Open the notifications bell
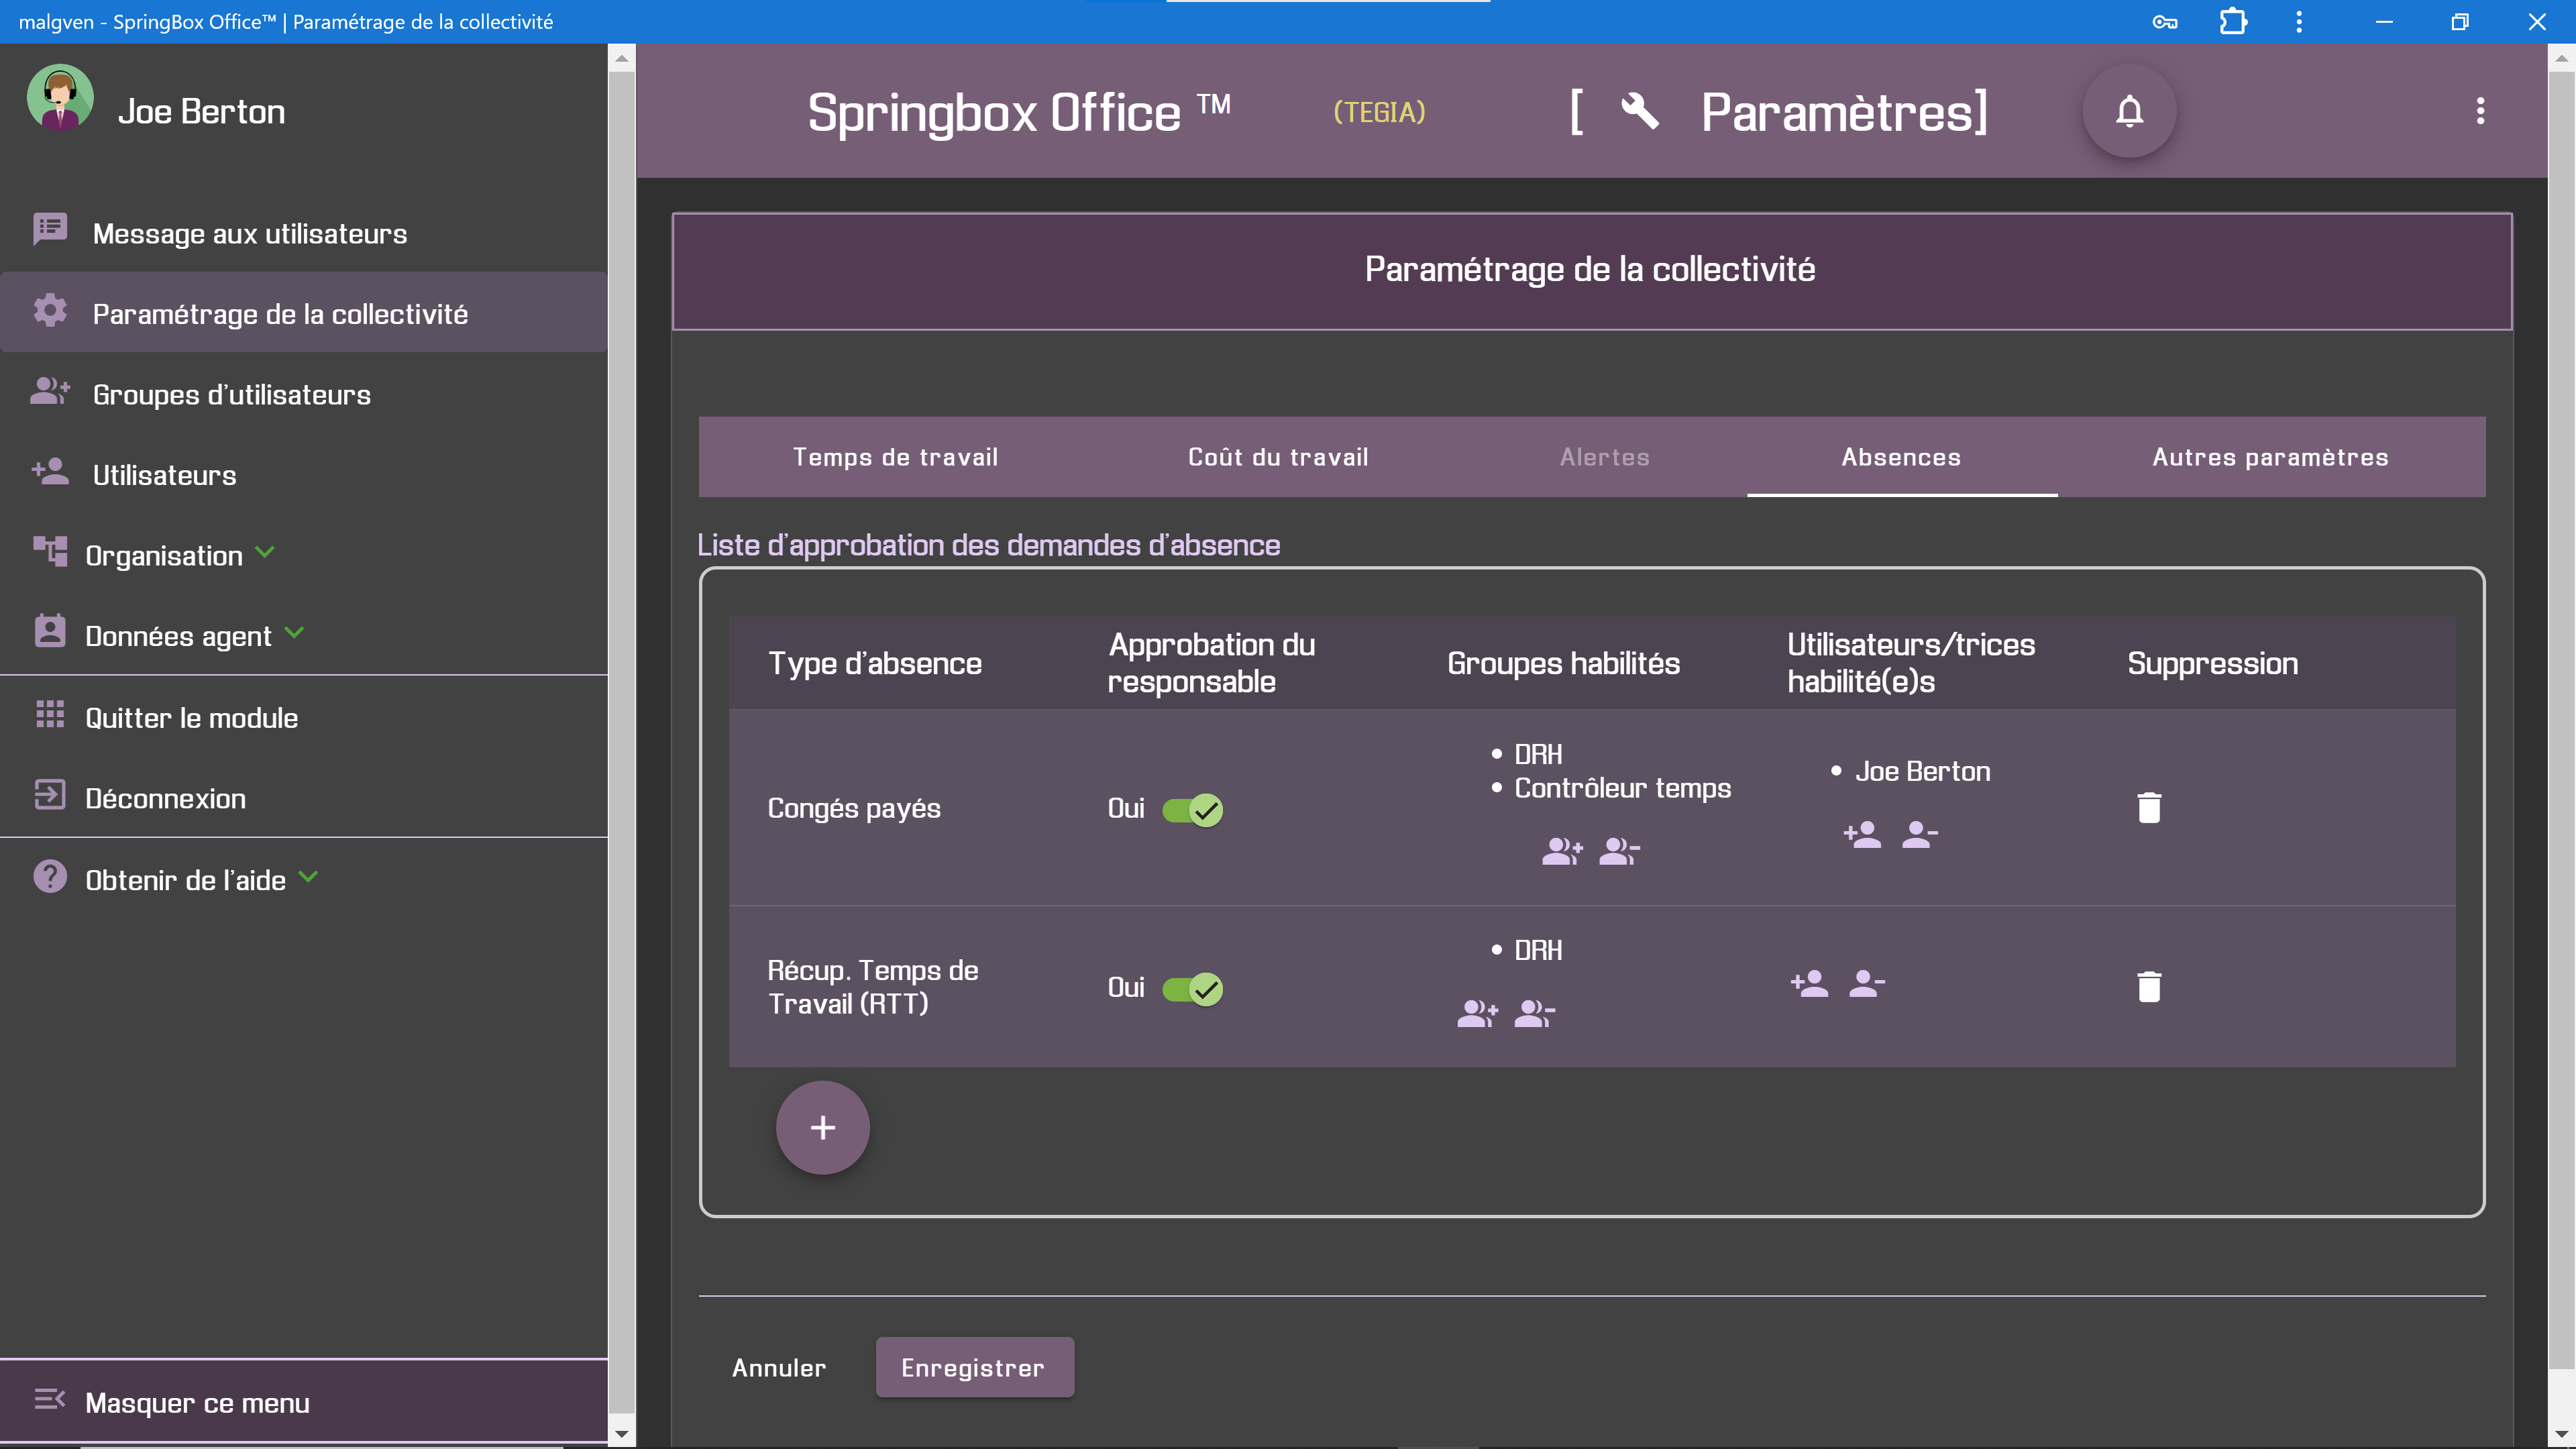Image resolution: width=2576 pixels, height=1449 pixels. coord(2129,111)
